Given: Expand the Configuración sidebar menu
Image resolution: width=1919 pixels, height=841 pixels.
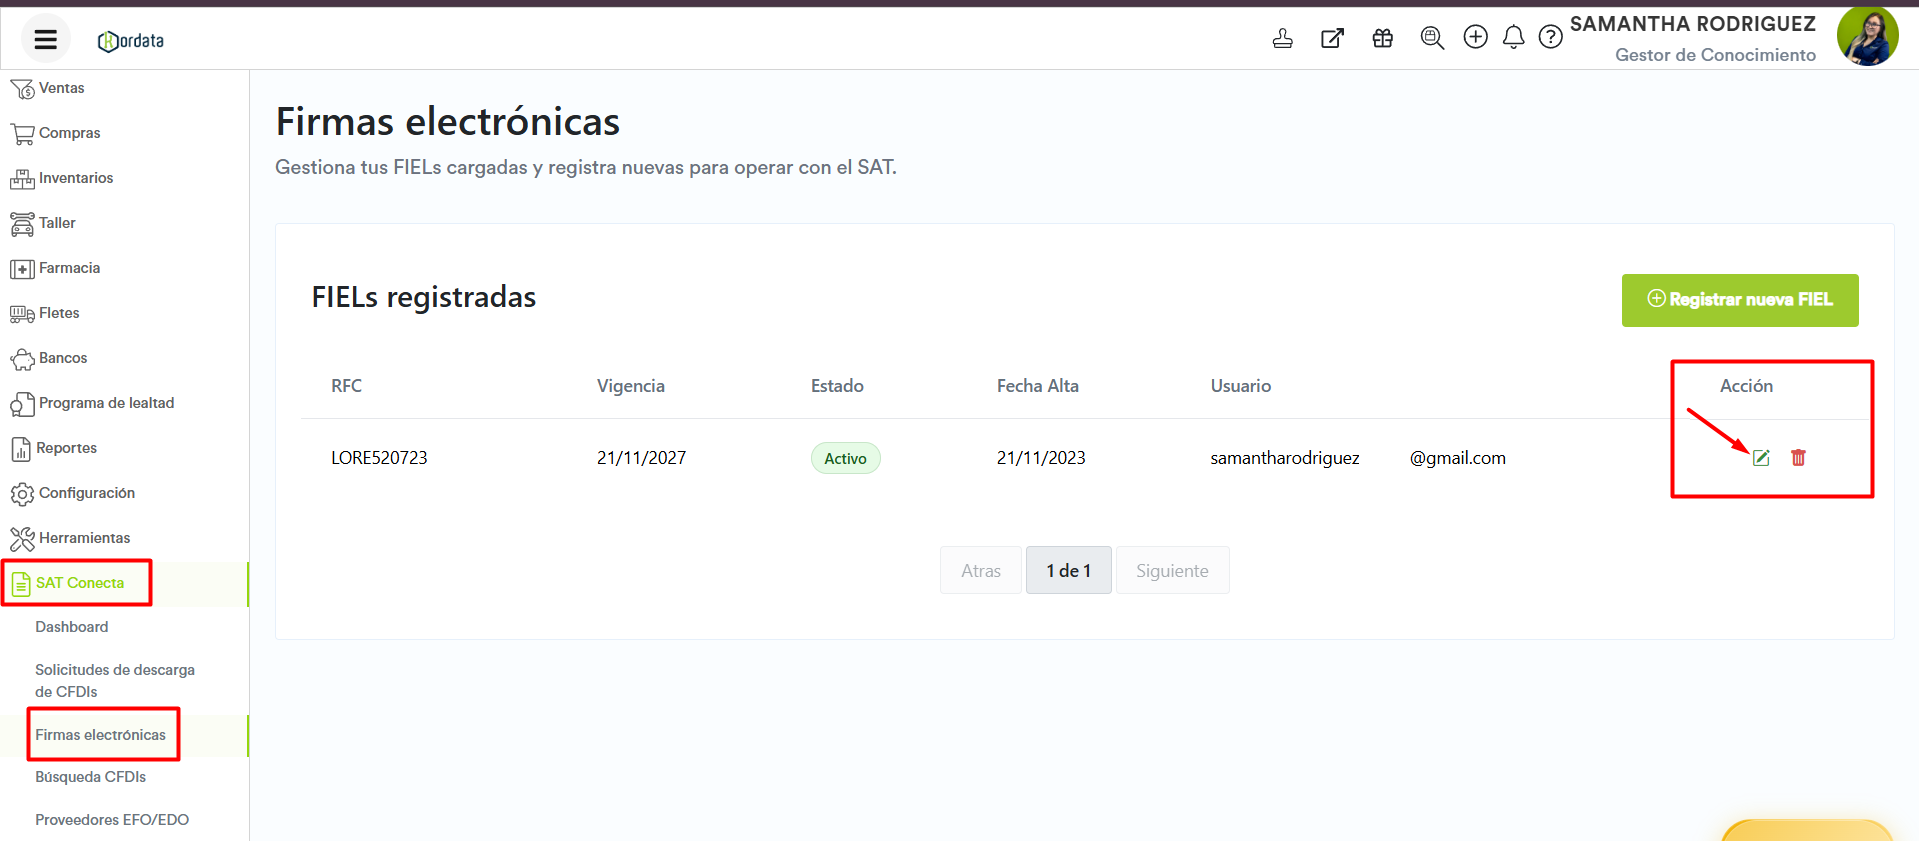Looking at the screenshot, I should tap(86, 493).
